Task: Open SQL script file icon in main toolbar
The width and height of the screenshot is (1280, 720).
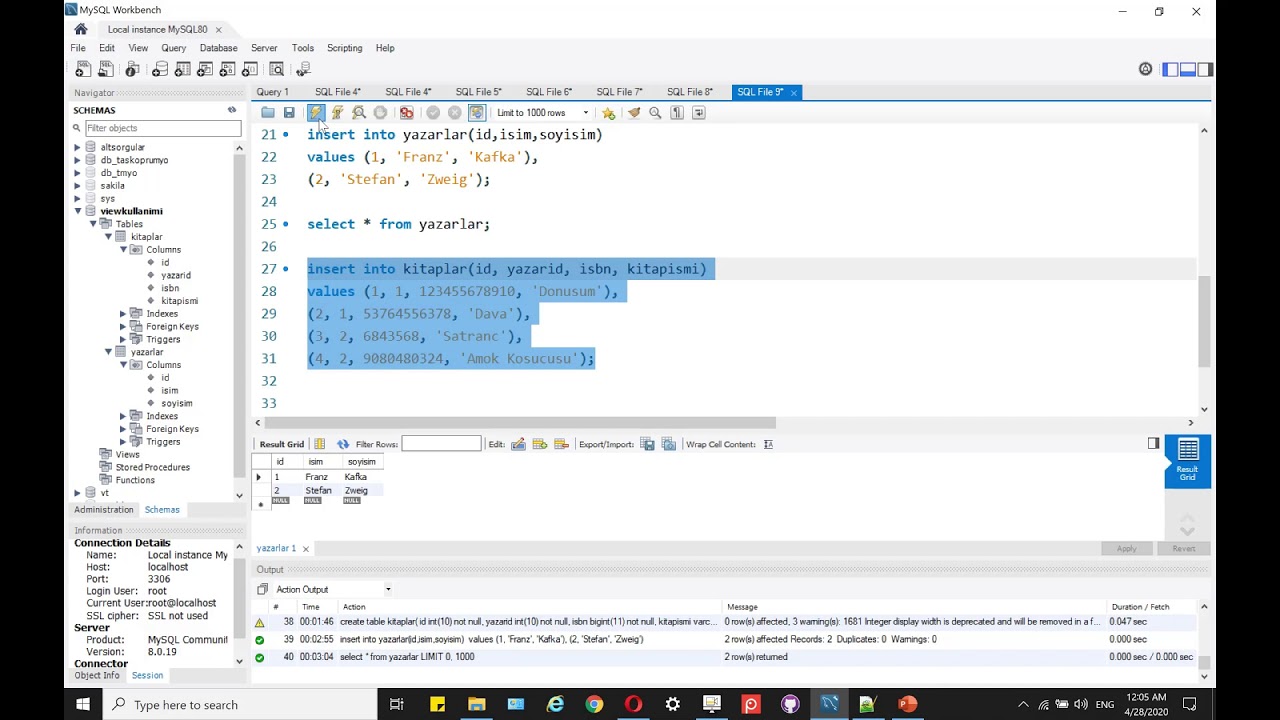Action: point(107,69)
